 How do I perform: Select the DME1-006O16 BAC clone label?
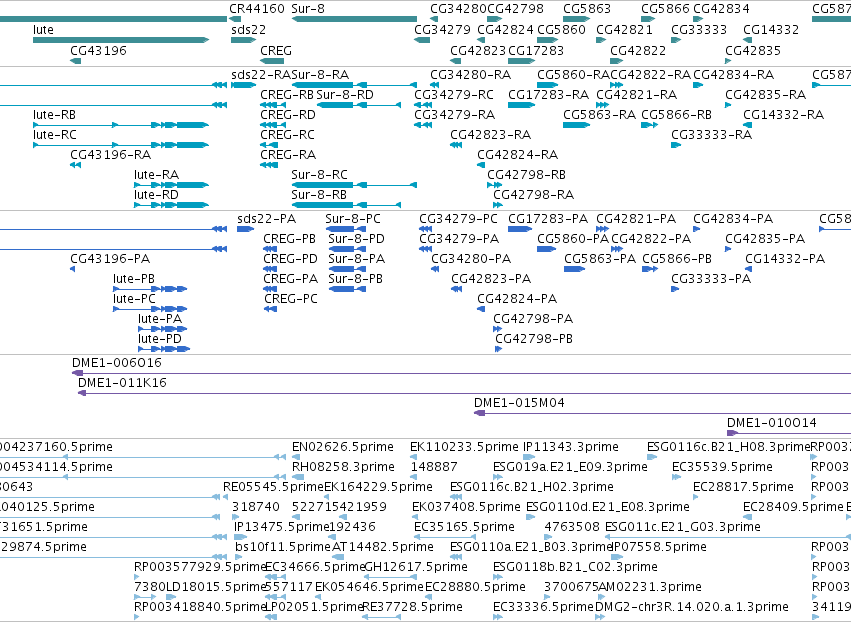point(117,363)
